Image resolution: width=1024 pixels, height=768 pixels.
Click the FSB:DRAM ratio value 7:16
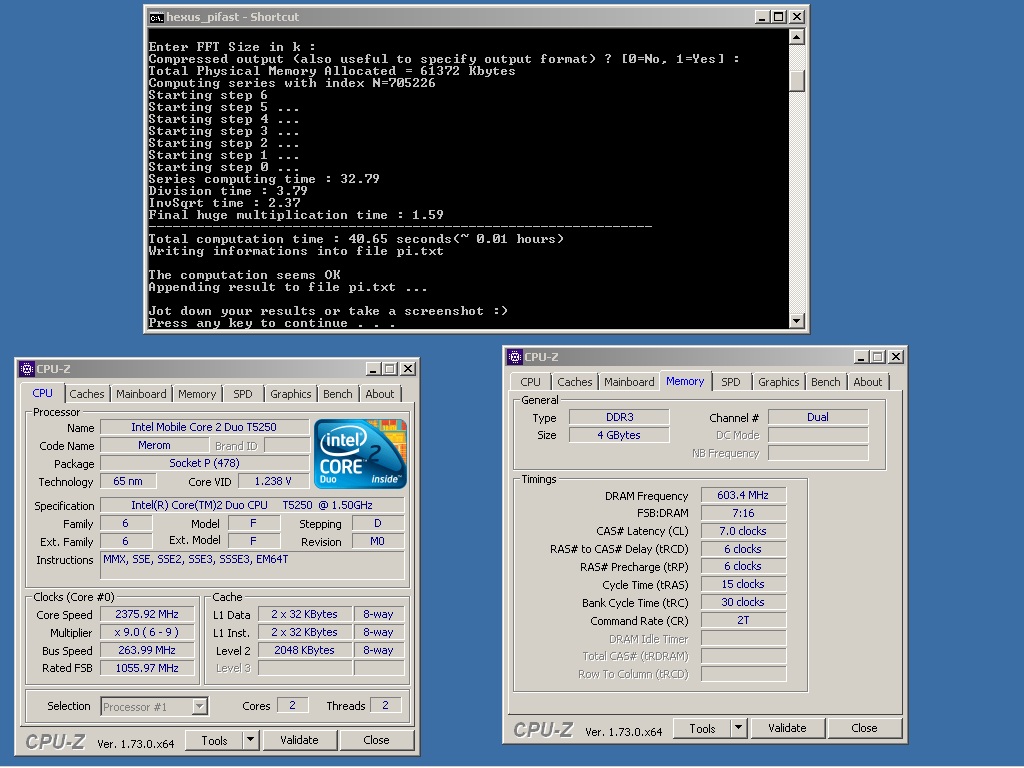743,513
